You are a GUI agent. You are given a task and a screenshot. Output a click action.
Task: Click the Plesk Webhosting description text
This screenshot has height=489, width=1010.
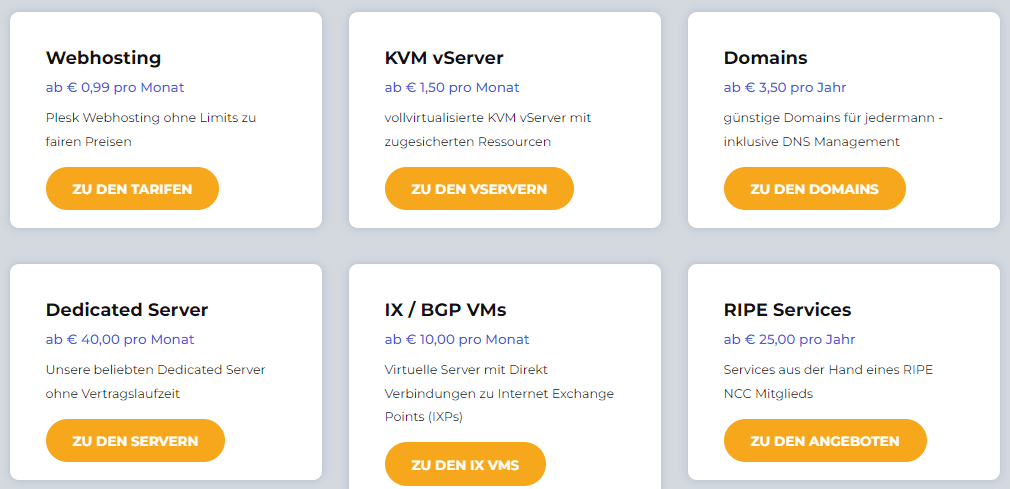(x=151, y=129)
